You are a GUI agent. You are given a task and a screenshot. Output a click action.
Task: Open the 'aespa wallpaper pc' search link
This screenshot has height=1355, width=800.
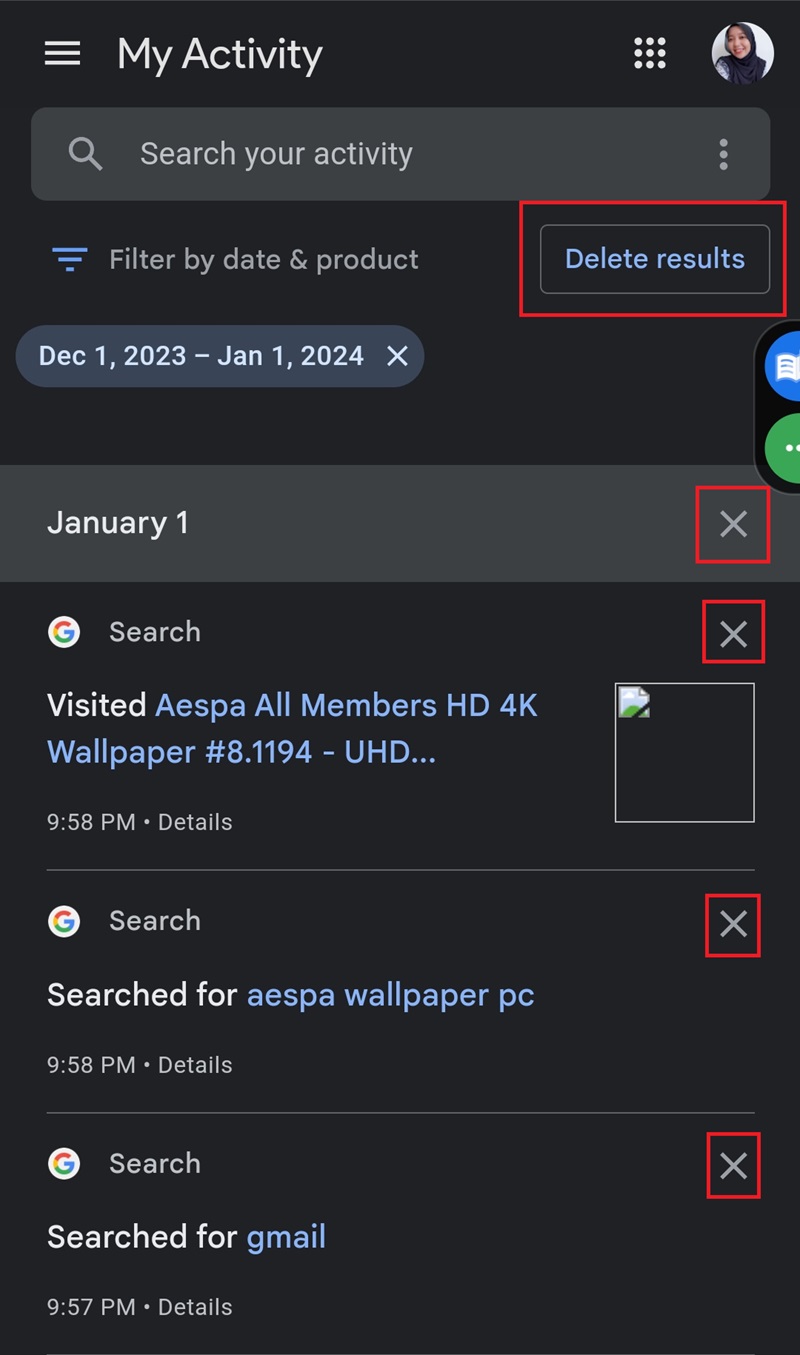(x=390, y=995)
